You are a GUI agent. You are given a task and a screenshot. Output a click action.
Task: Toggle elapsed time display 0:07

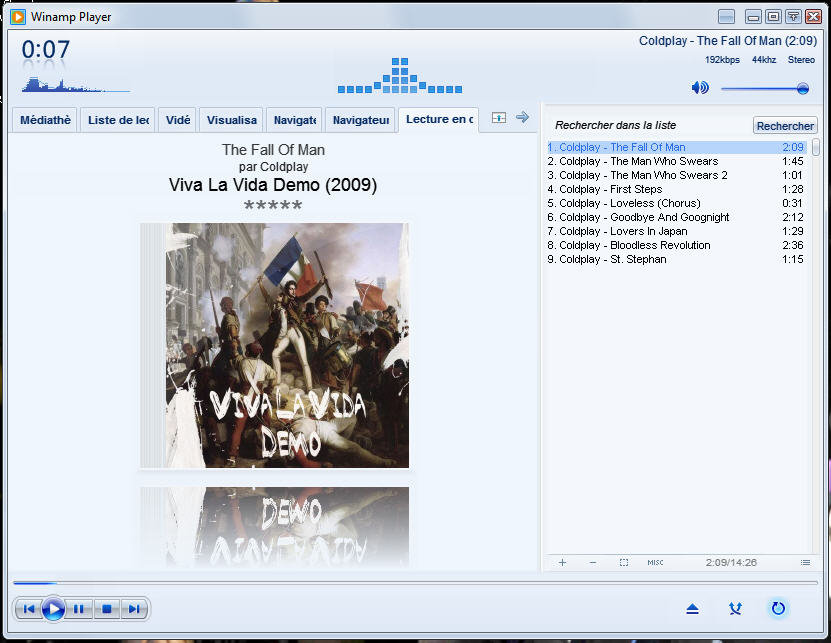click(x=46, y=50)
